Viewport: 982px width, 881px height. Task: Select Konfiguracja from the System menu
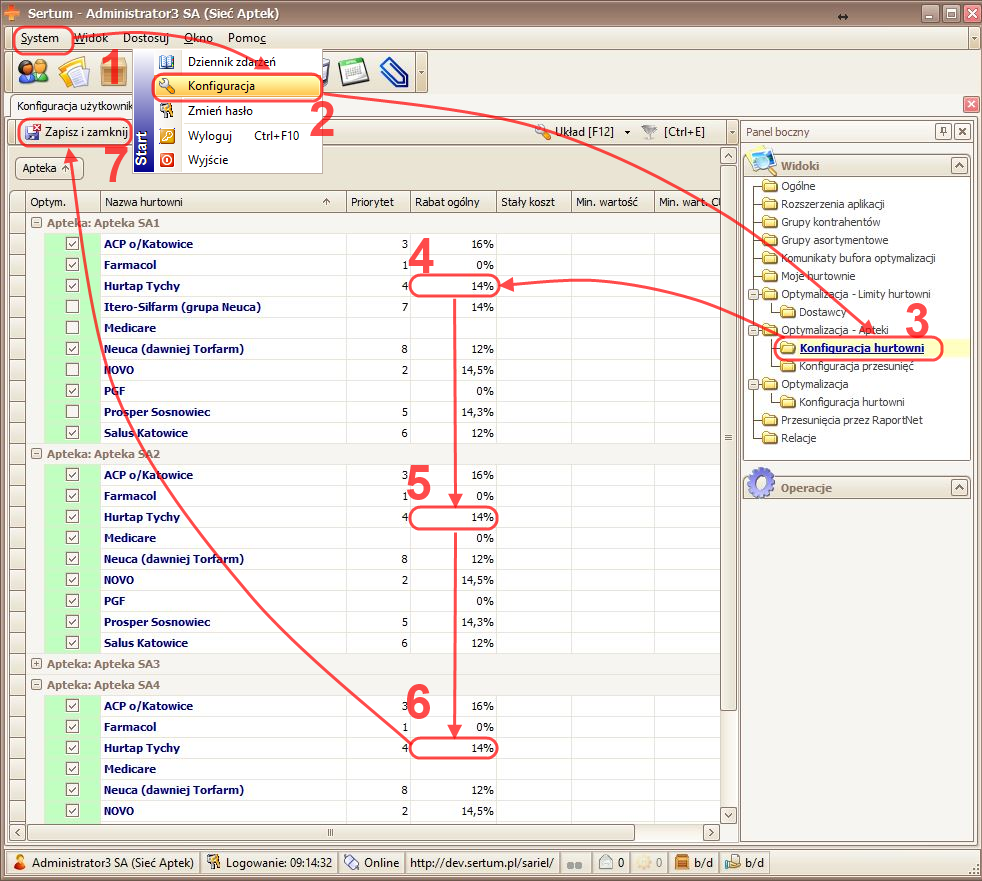pos(221,86)
